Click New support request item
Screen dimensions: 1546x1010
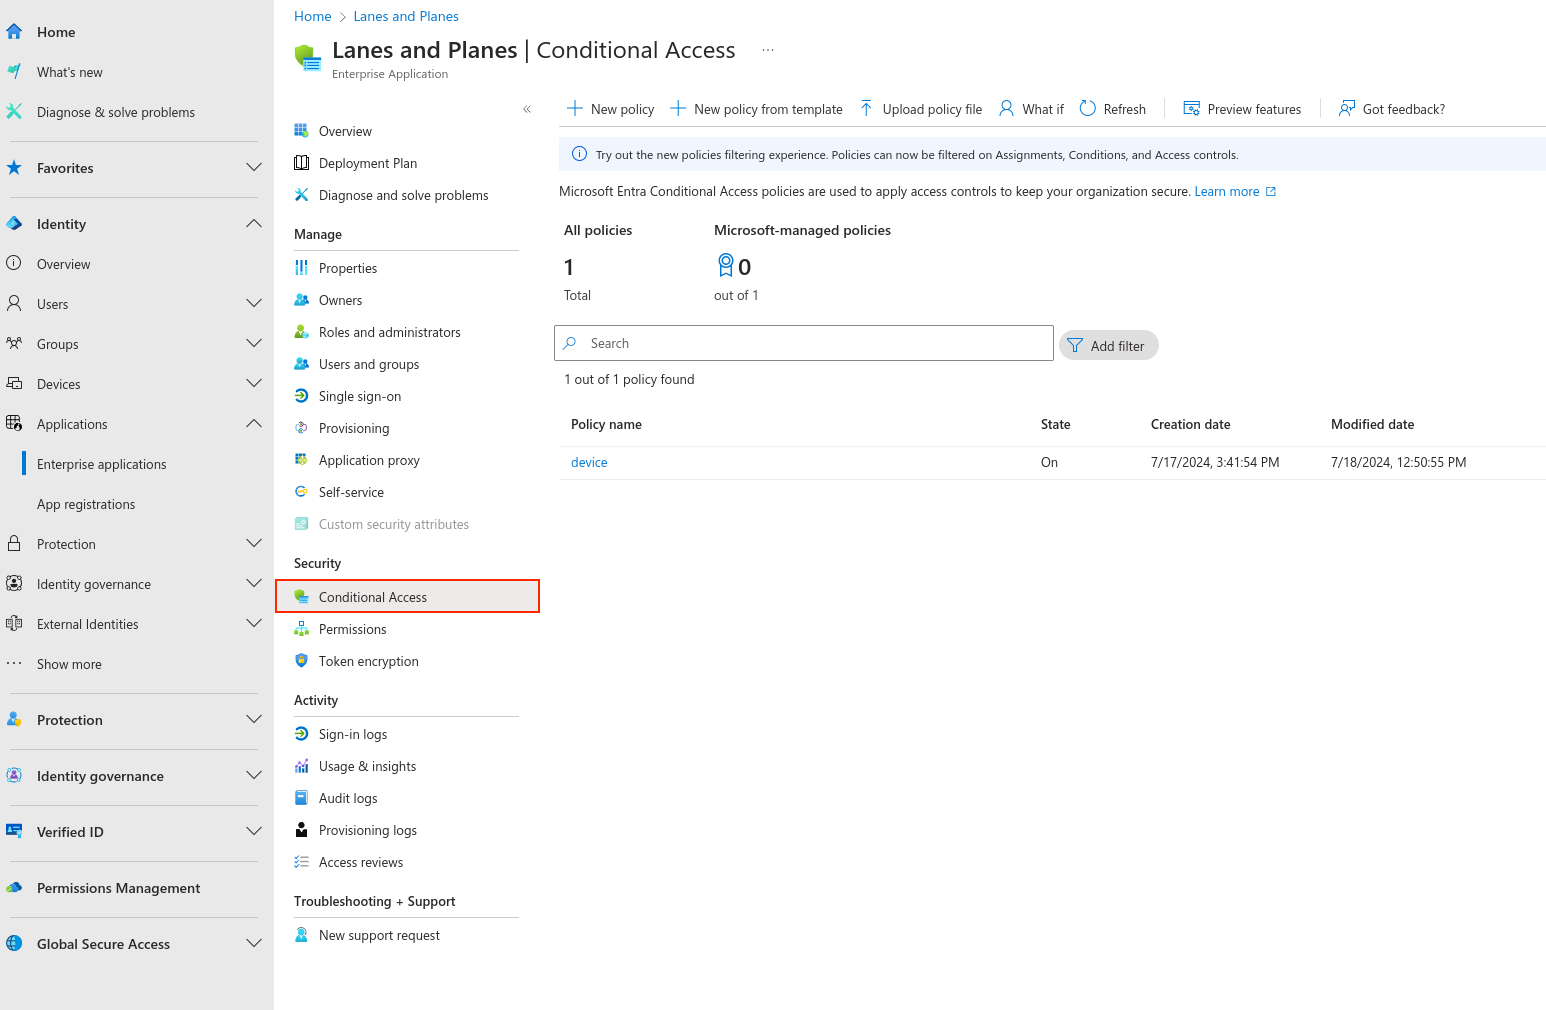click(x=379, y=935)
